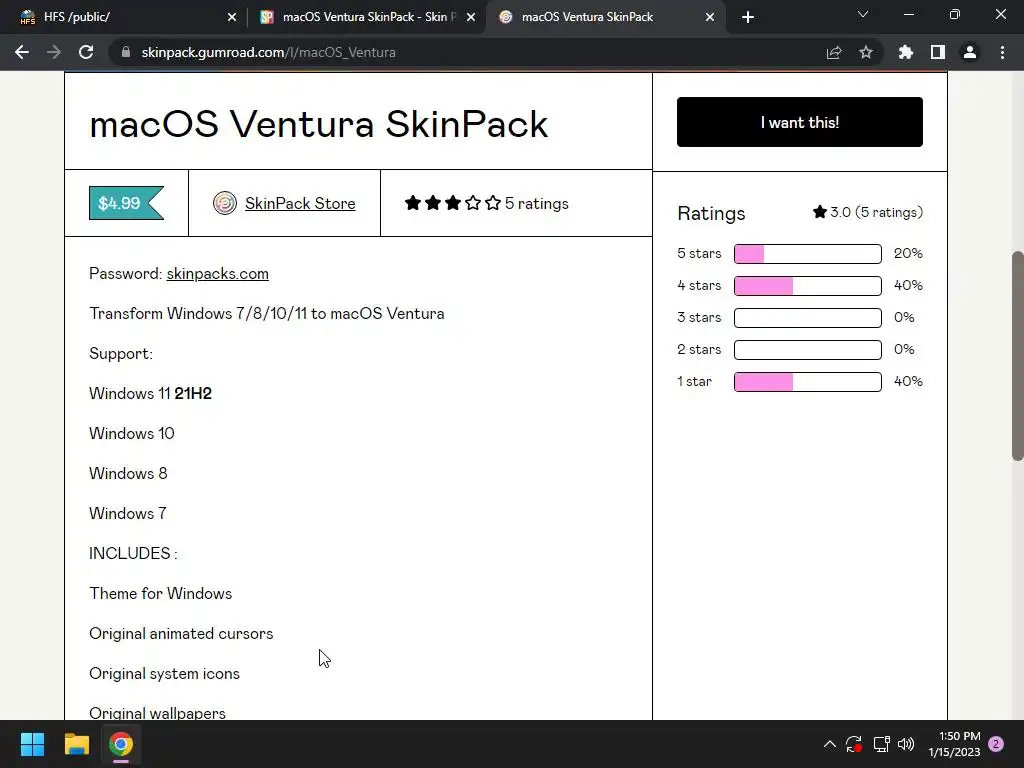Open the Extensions puzzle icon
Screen dimensions: 1024x768
point(906,52)
